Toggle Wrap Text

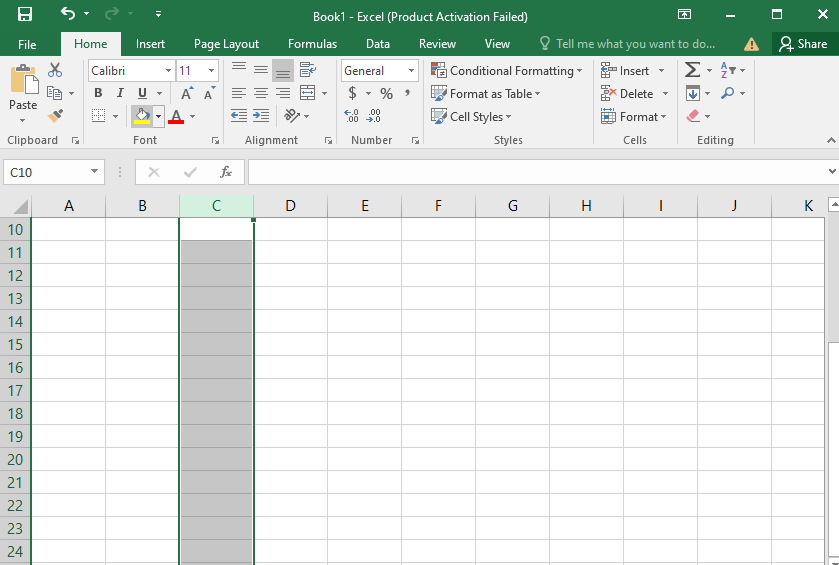click(308, 70)
